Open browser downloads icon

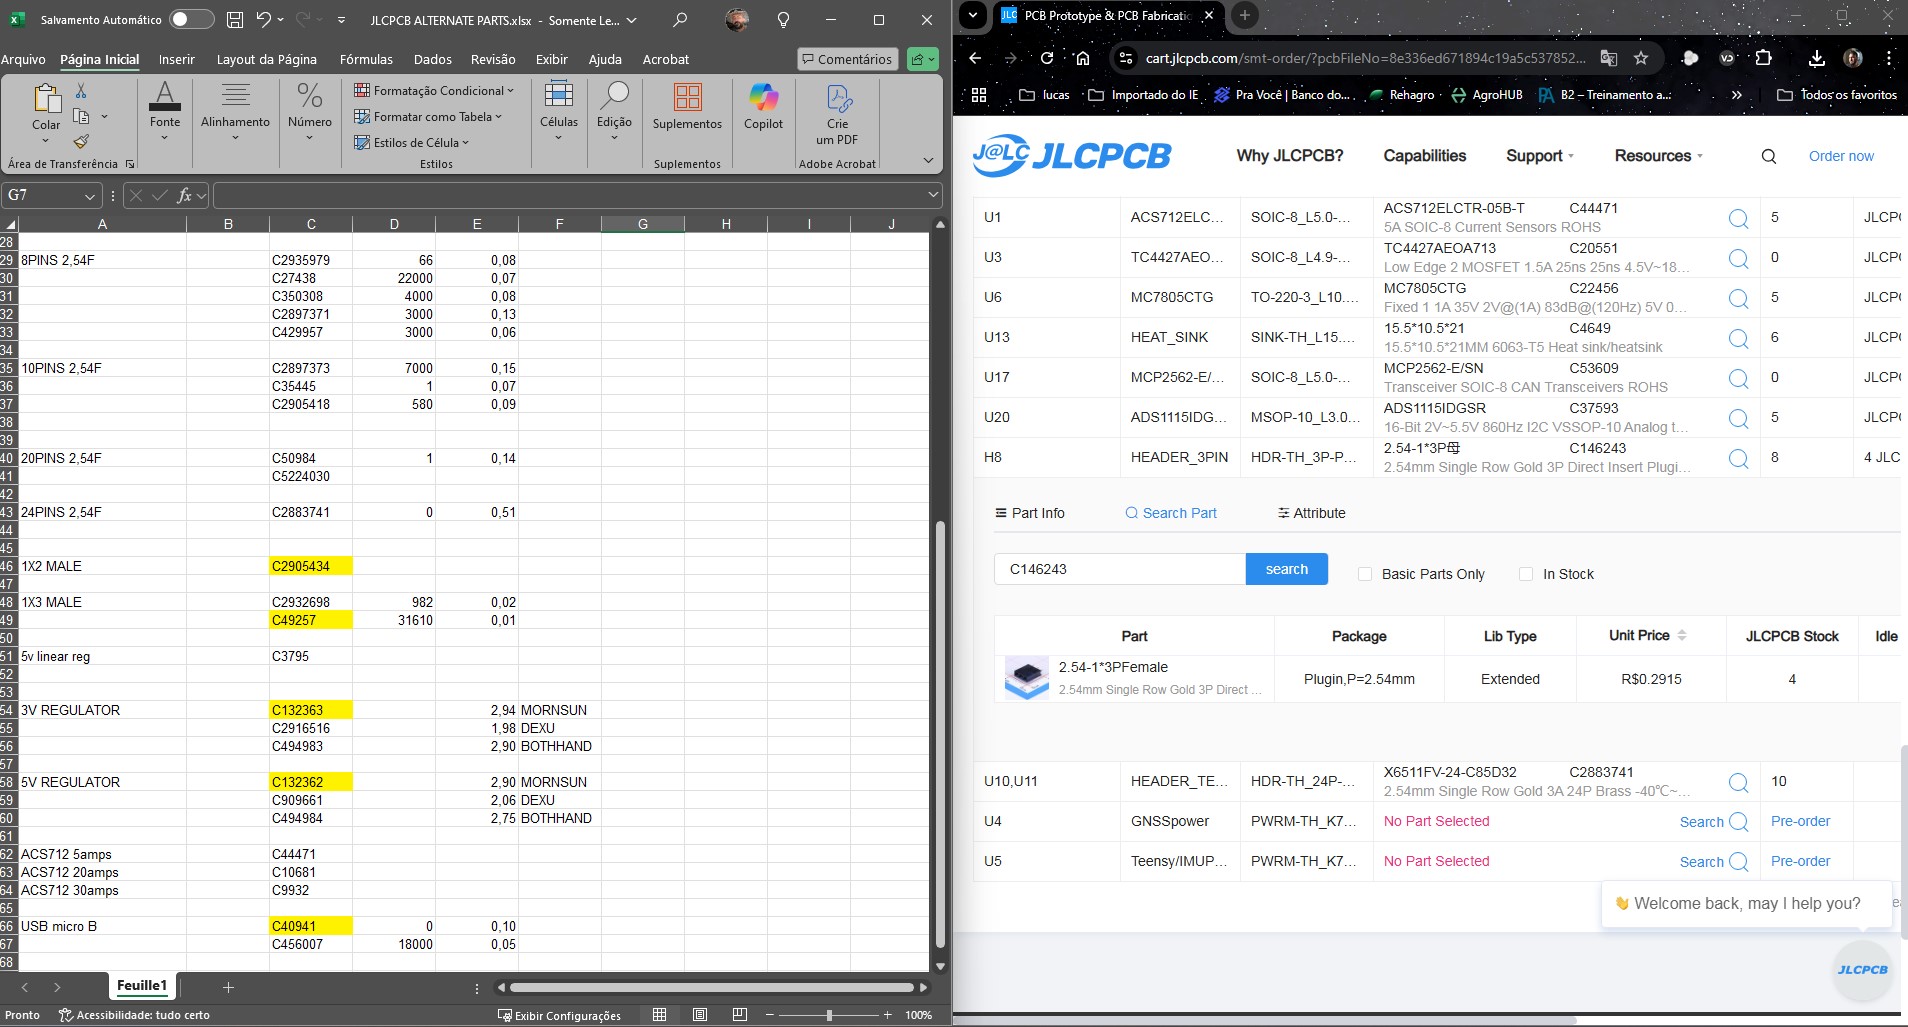pyautogui.click(x=1816, y=58)
